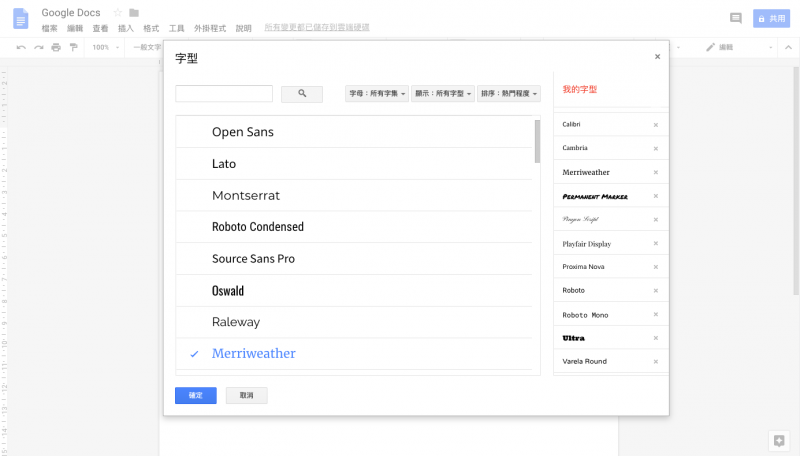The image size is (800, 456).
Task: Select the paint format icon
Action: point(73,47)
